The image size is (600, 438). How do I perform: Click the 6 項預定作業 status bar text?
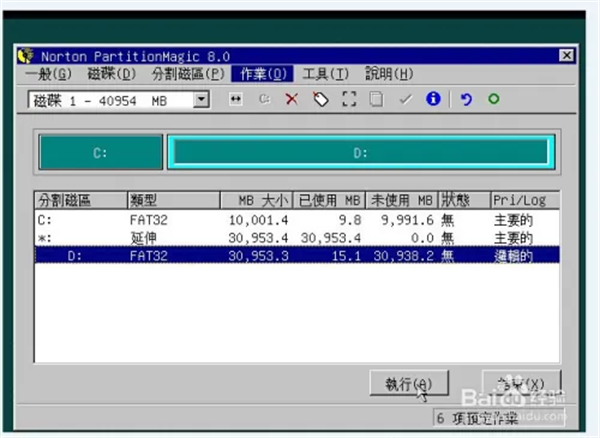point(477,418)
